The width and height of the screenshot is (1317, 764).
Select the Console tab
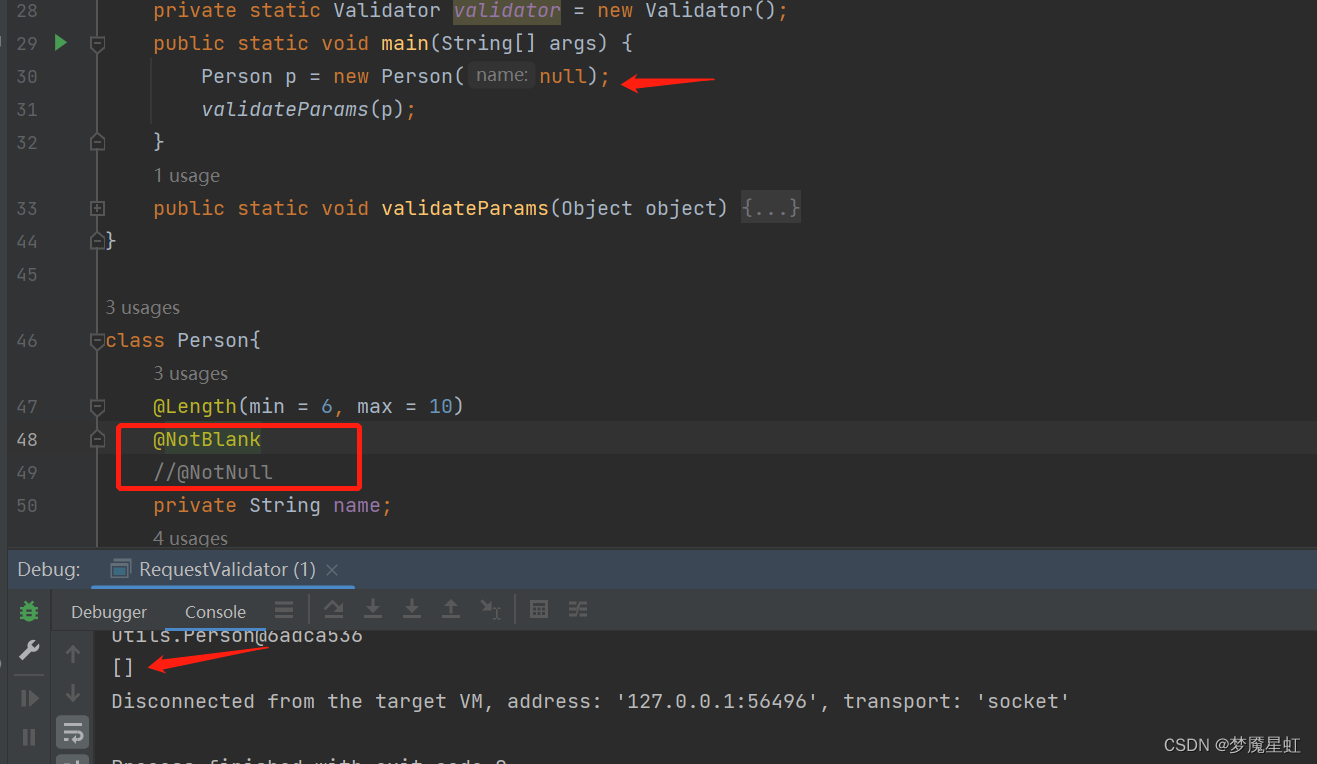click(x=215, y=612)
